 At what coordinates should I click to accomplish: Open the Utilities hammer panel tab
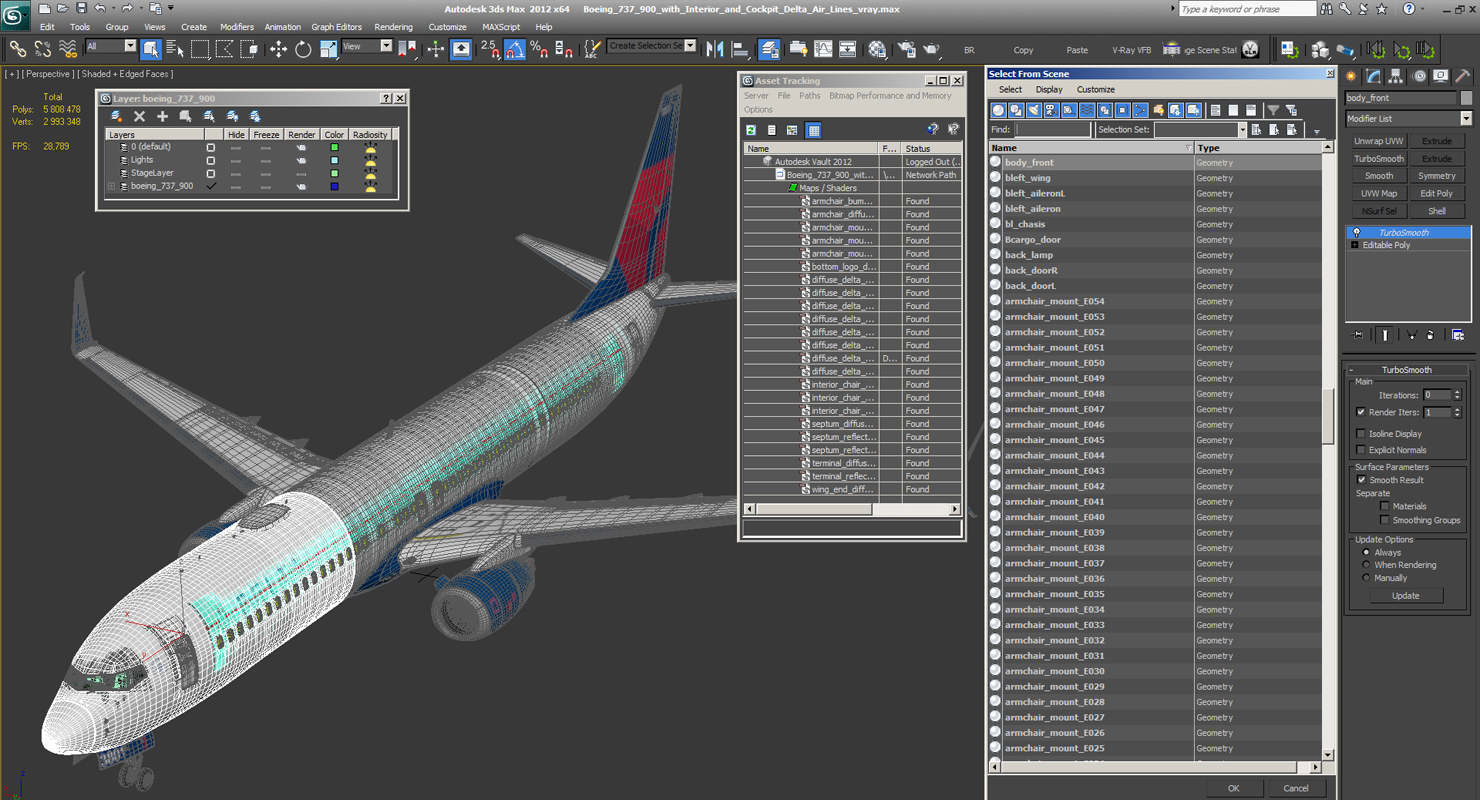pos(1462,76)
